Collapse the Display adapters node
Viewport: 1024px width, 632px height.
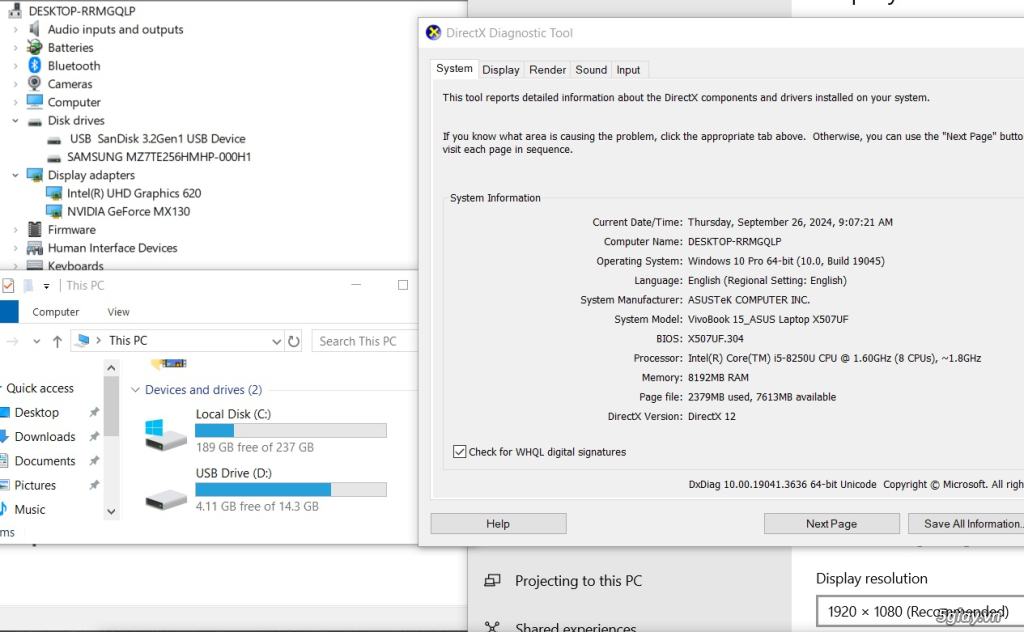16,175
